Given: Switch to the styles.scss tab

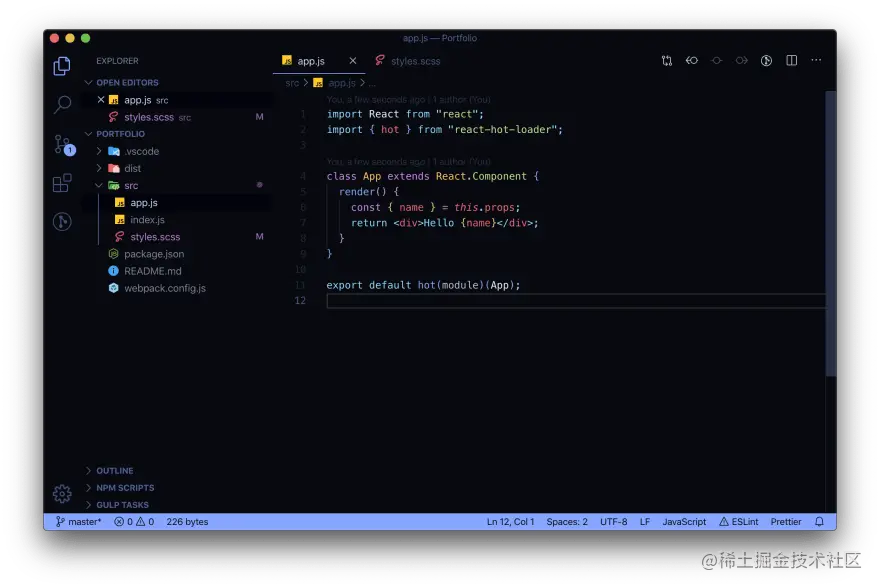Looking at the screenshot, I should coord(415,61).
